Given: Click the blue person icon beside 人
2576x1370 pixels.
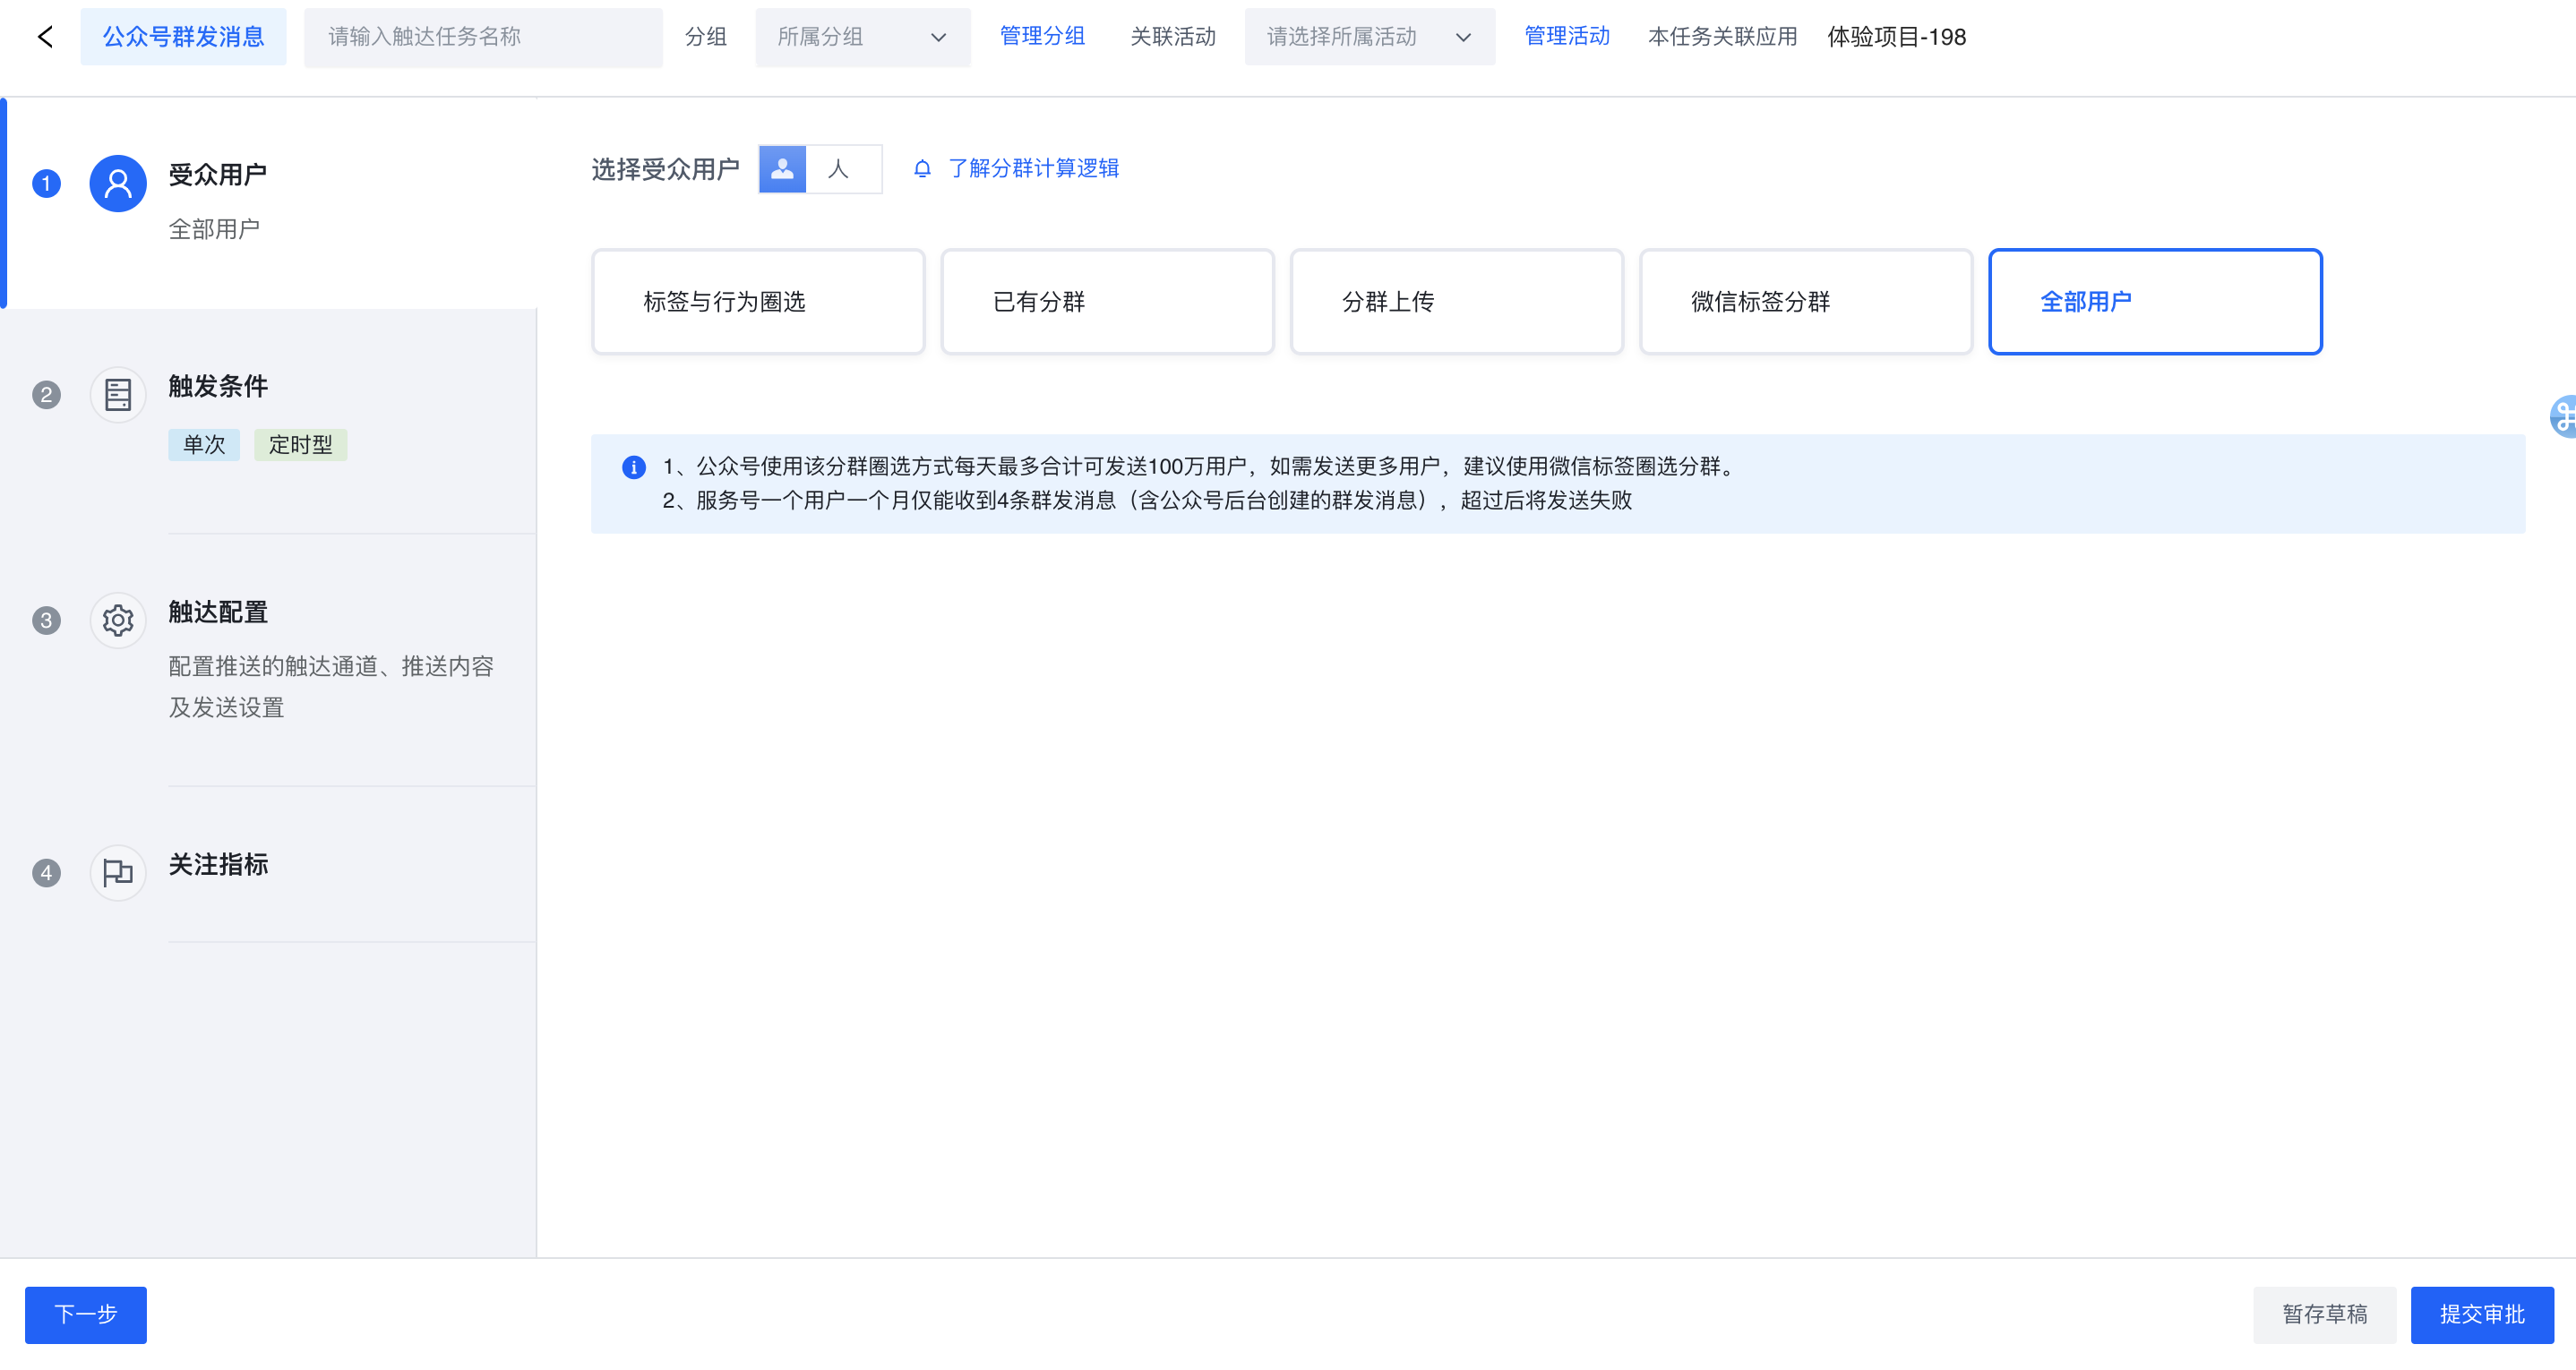Looking at the screenshot, I should [x=782, y=169].
